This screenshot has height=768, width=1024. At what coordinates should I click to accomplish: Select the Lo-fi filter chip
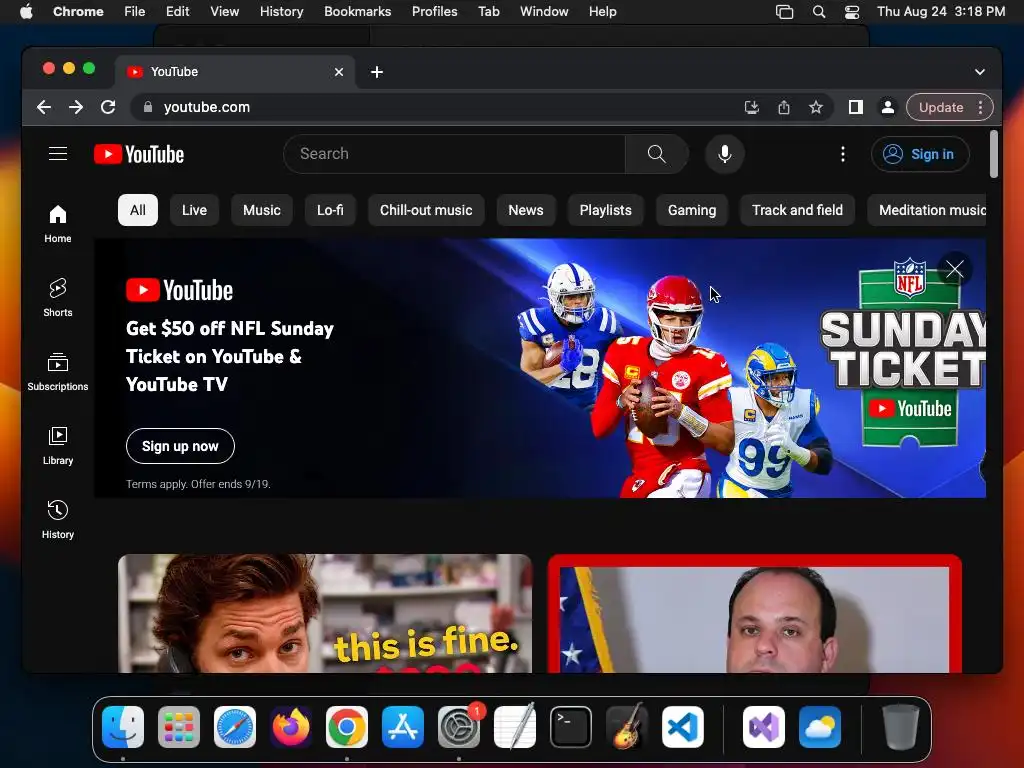click(x=330, y=210)
